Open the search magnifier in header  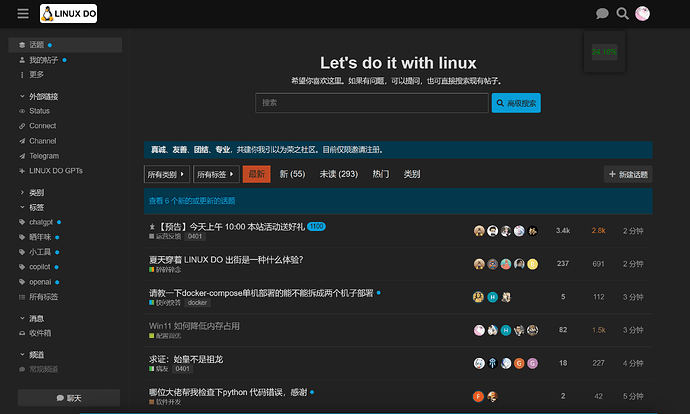(x=622, y=14)
